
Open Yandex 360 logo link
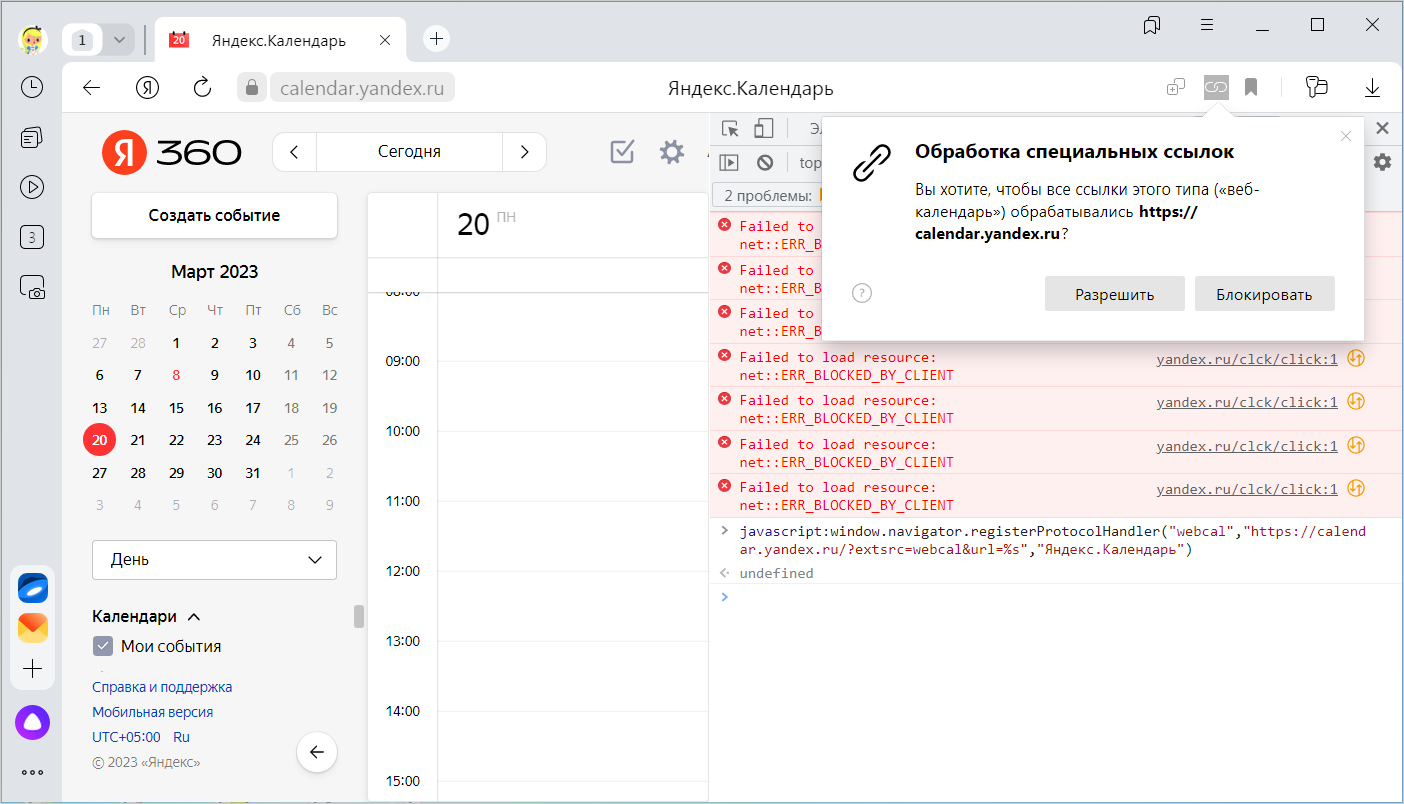(x=172, y=152)
